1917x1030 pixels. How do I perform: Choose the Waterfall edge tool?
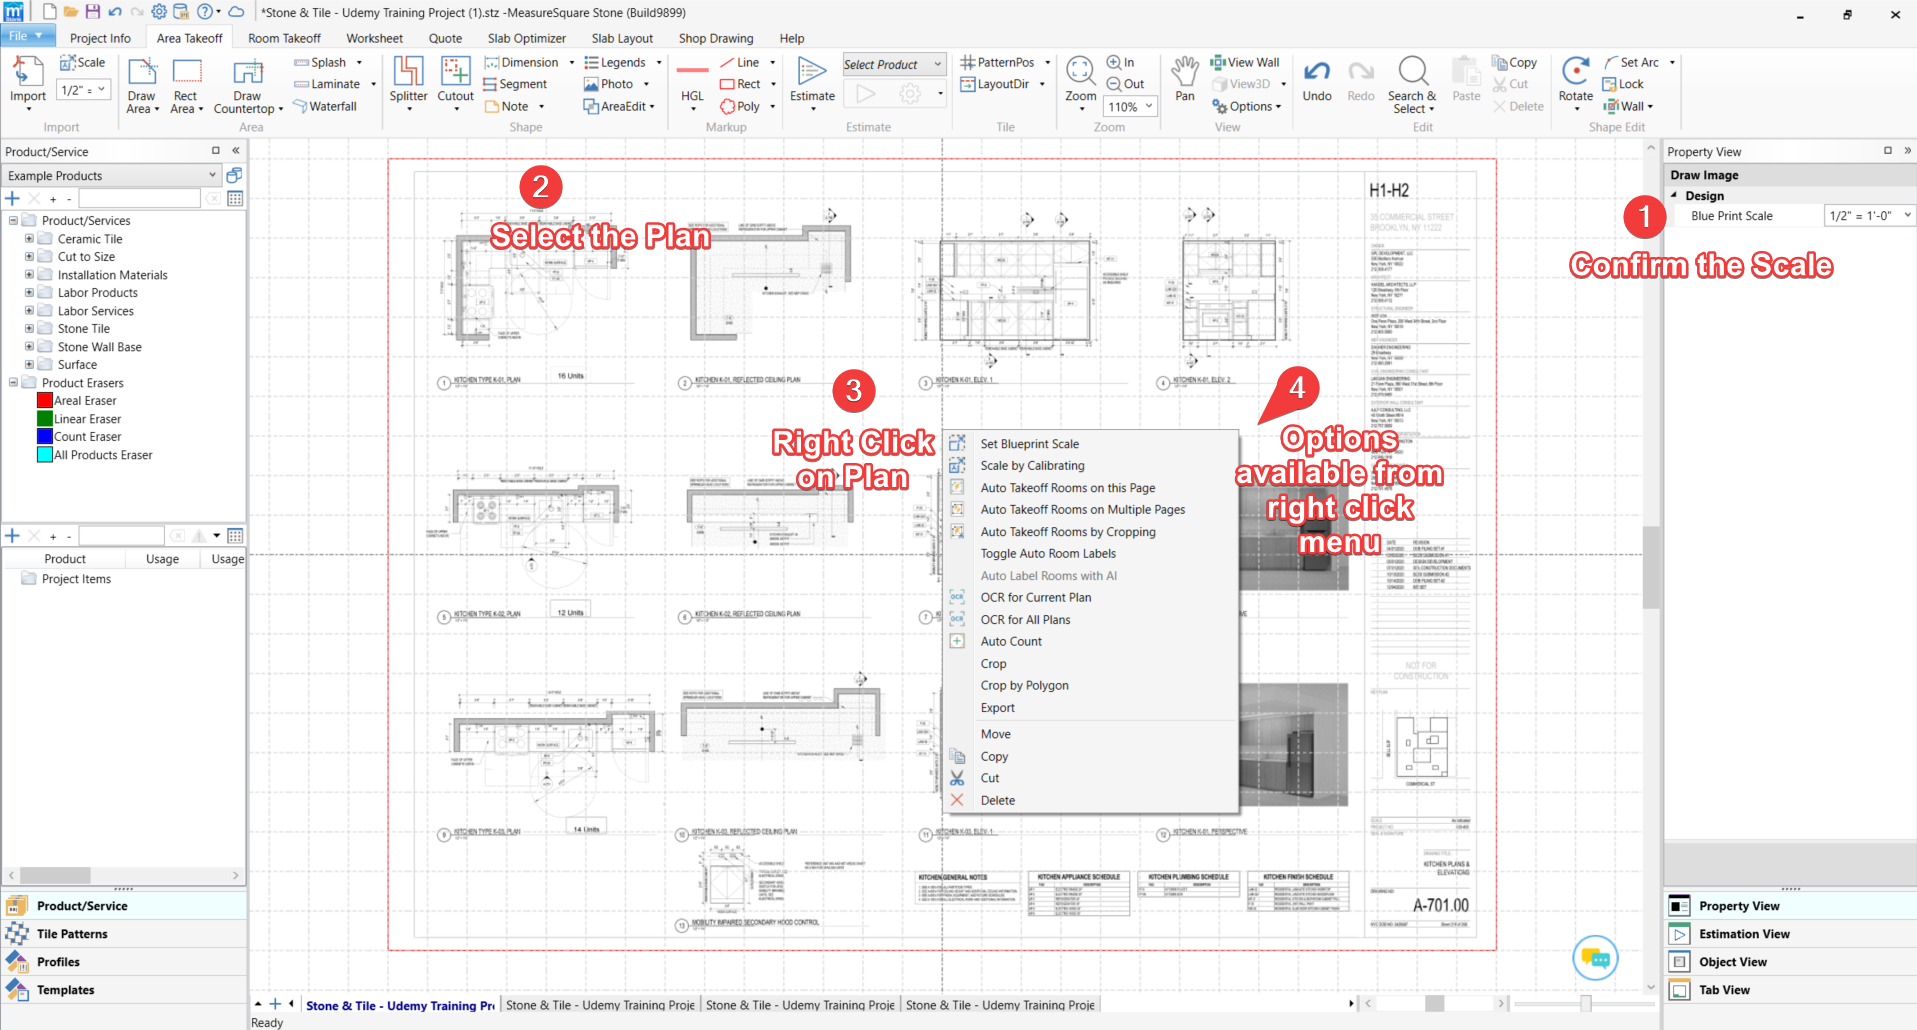(x=325, y=106)
